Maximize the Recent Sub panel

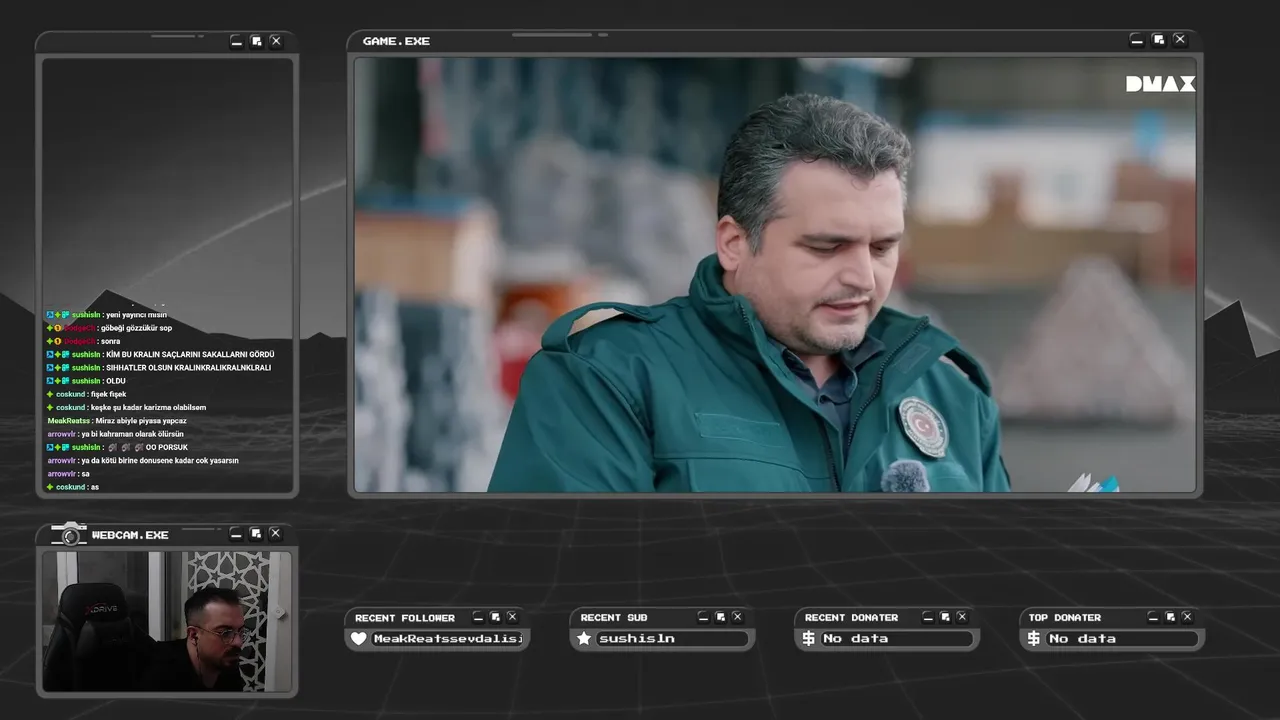(x=720, y=617)
